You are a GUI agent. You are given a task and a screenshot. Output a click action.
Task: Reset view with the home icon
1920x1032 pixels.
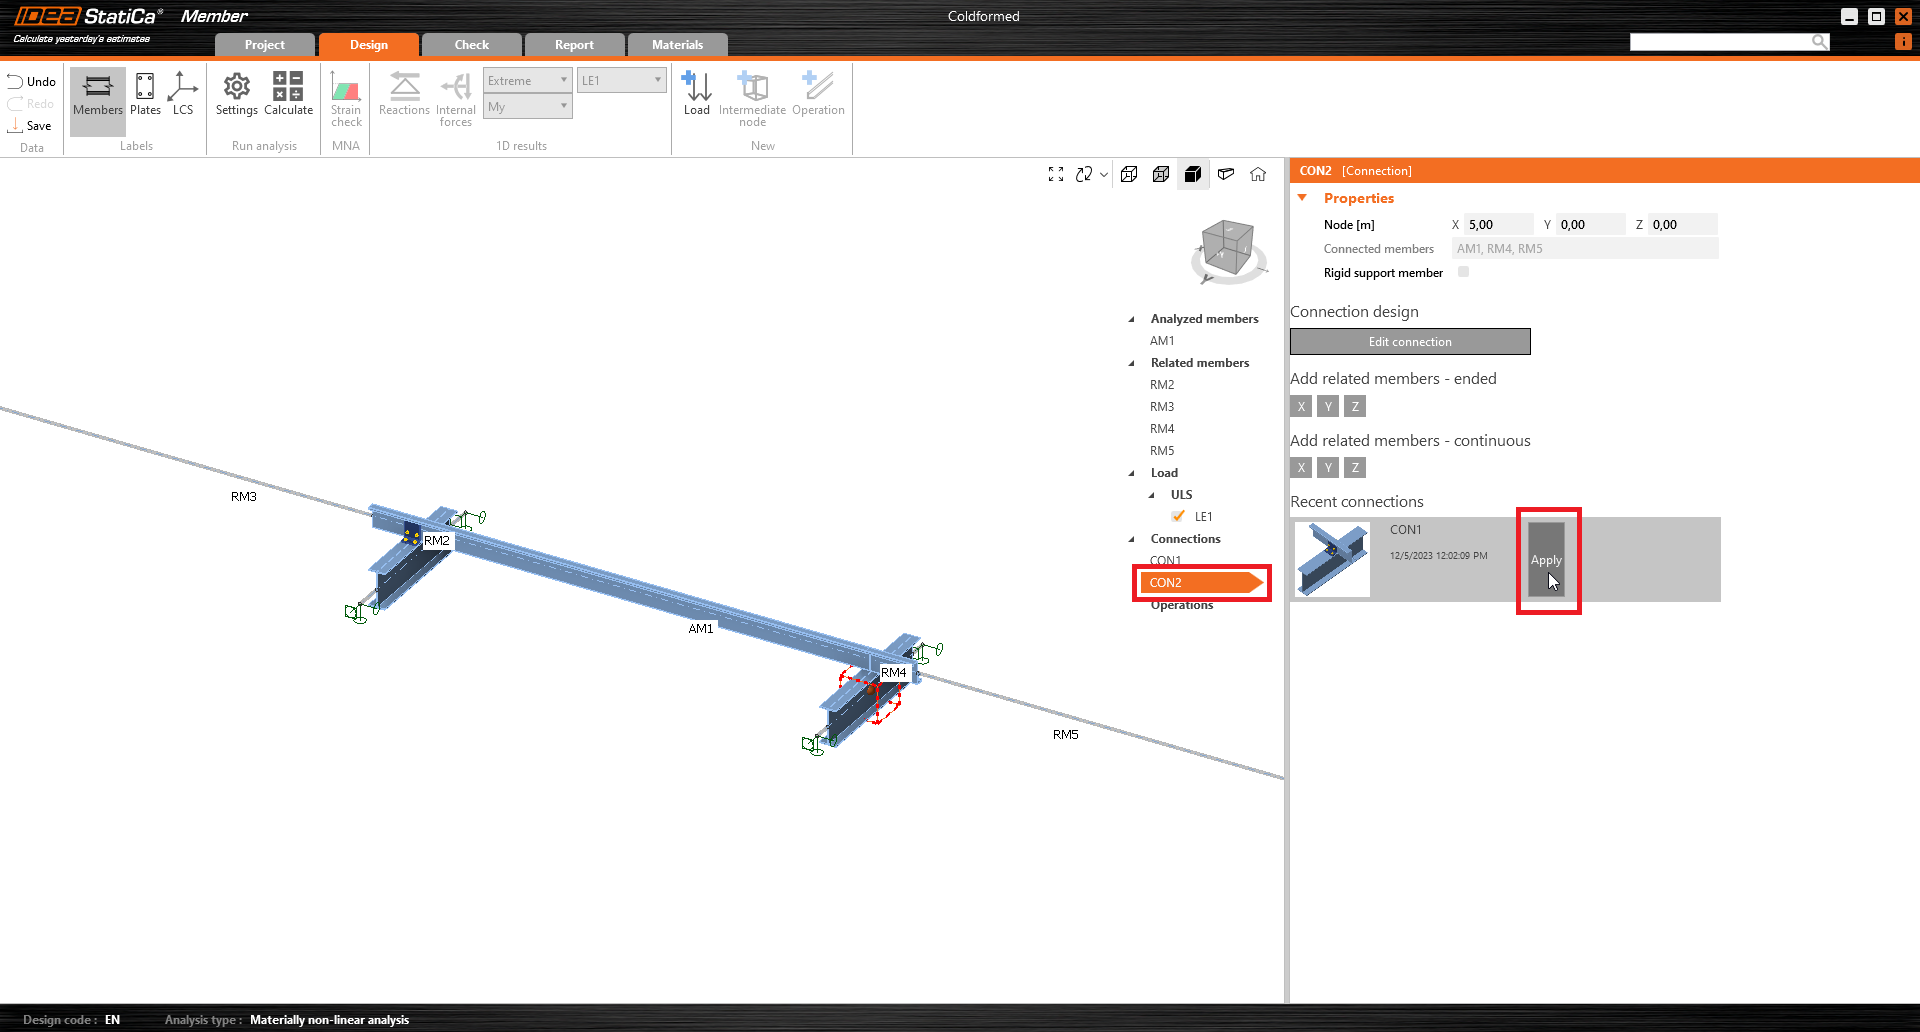(x=1258, y=175)
